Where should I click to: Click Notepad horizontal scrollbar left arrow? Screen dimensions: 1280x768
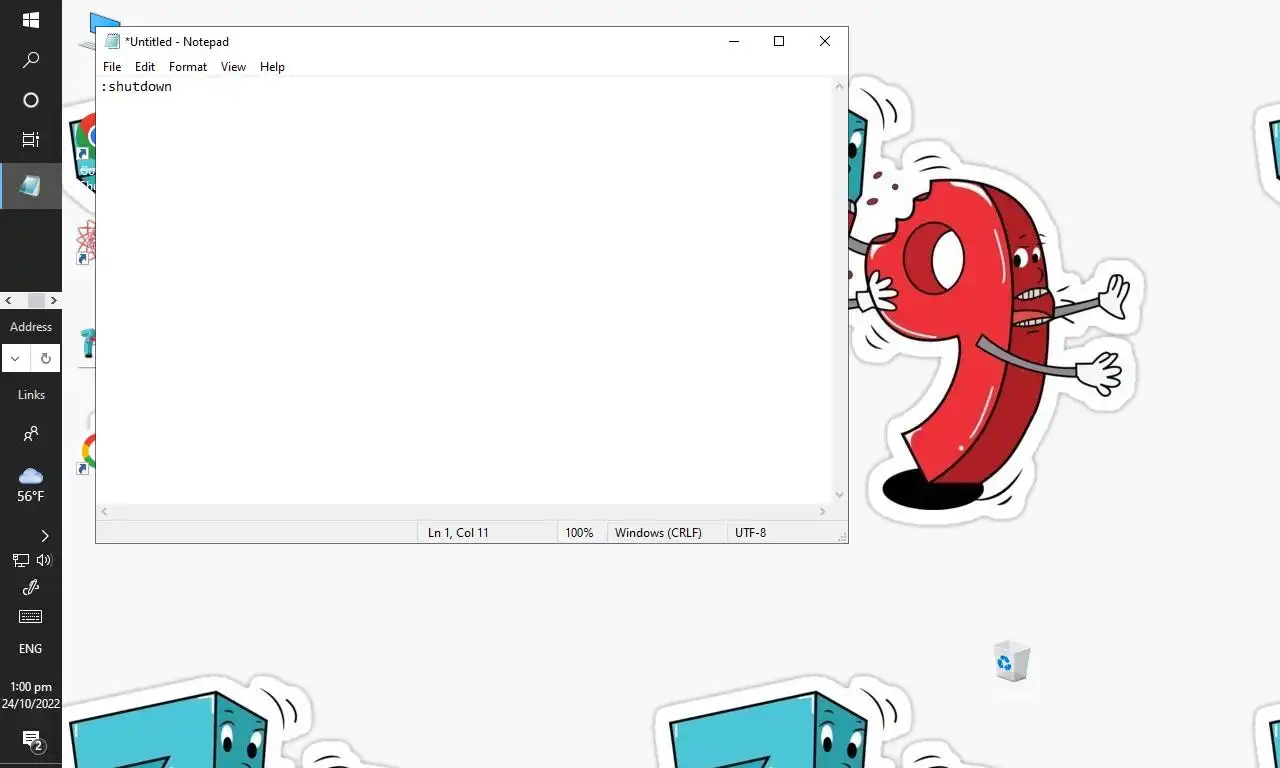(104, 511)
